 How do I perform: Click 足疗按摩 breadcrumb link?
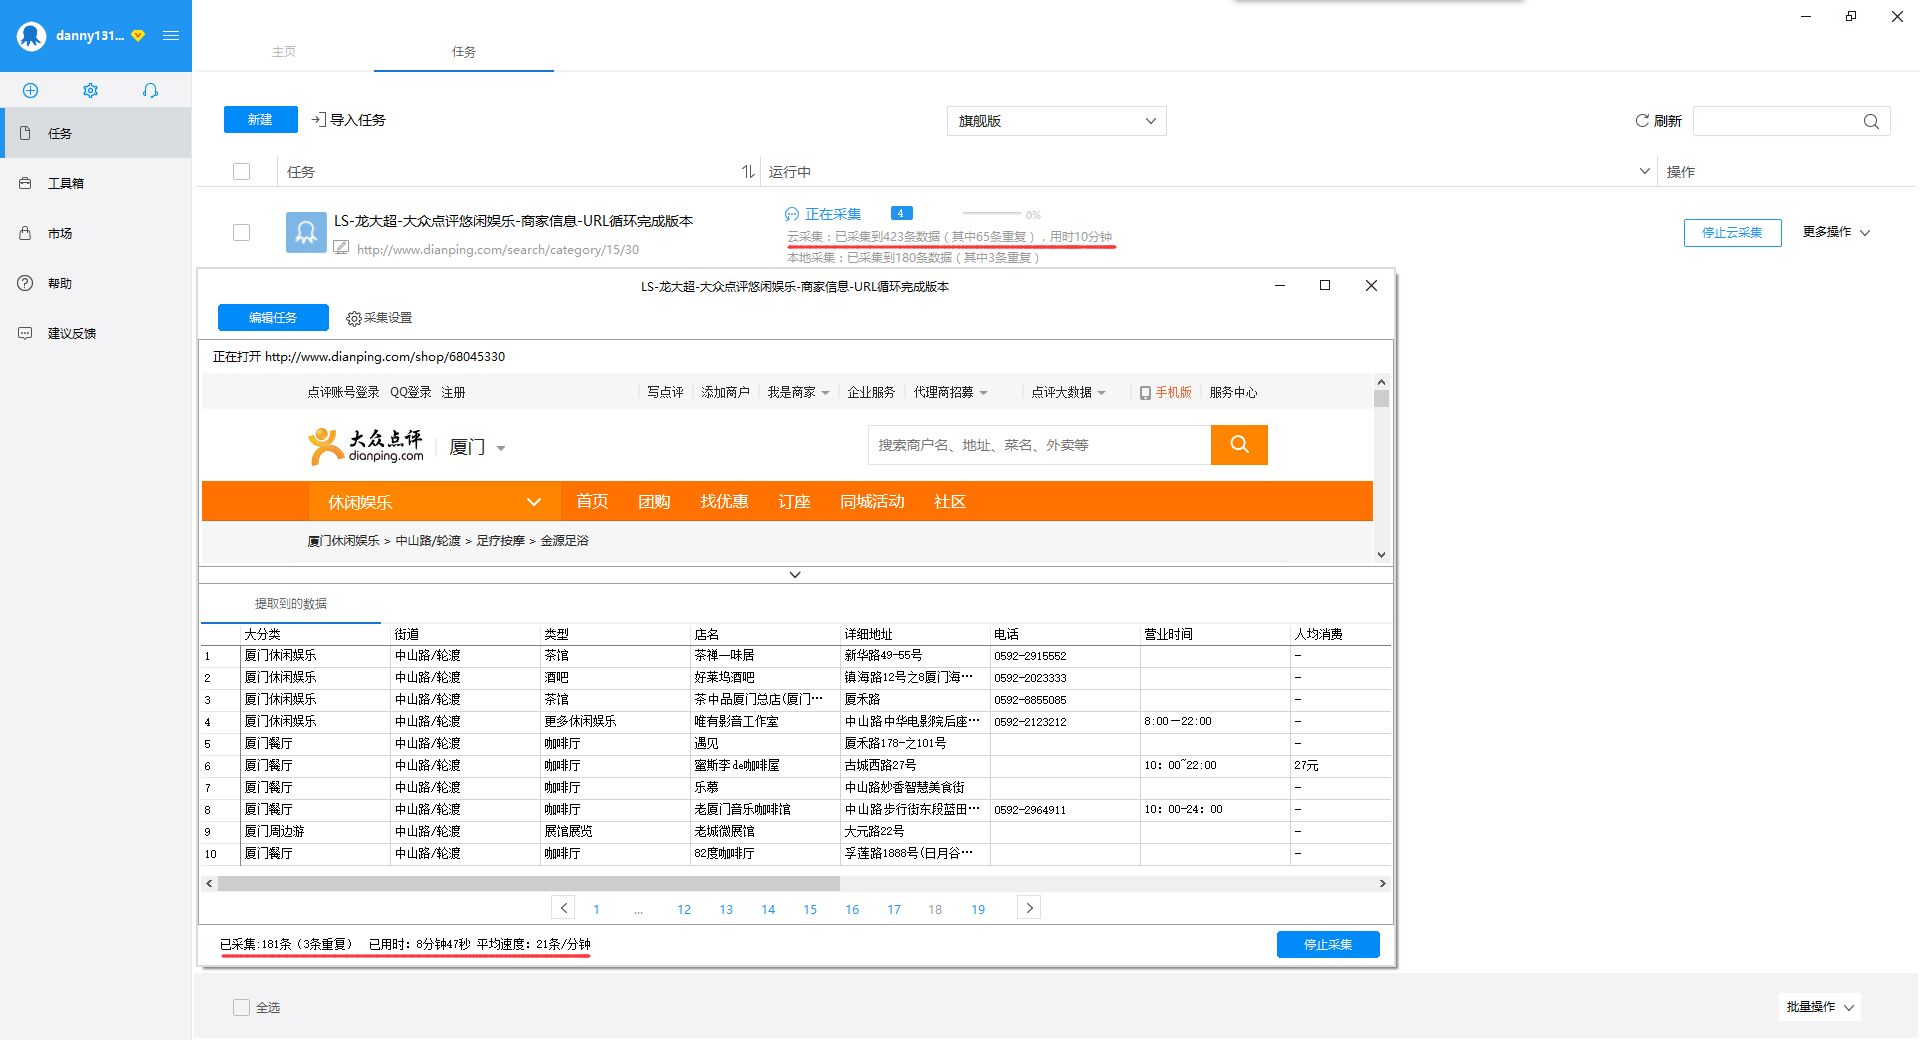coord(500,540)
